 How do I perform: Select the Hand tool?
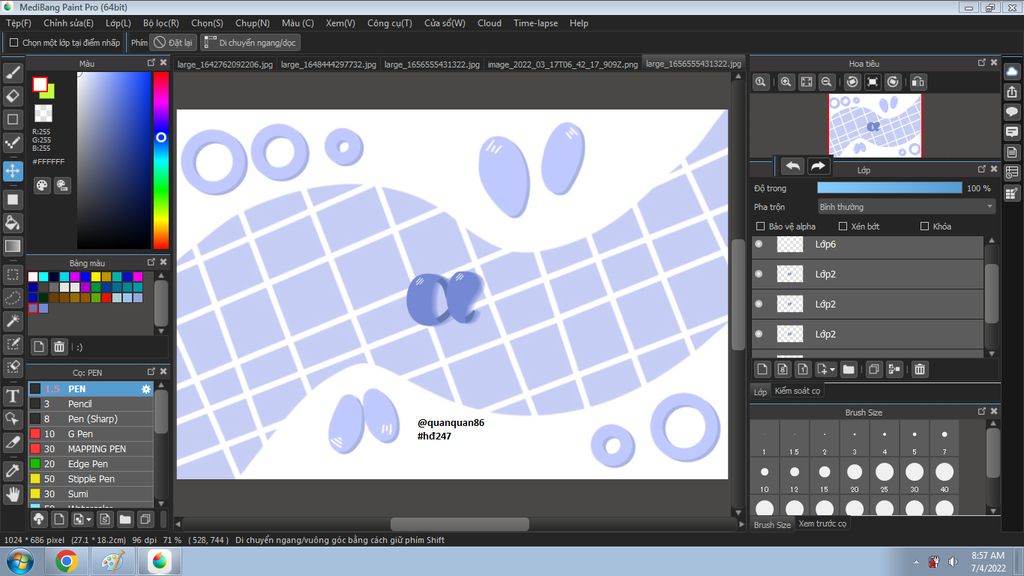[12, 494]
